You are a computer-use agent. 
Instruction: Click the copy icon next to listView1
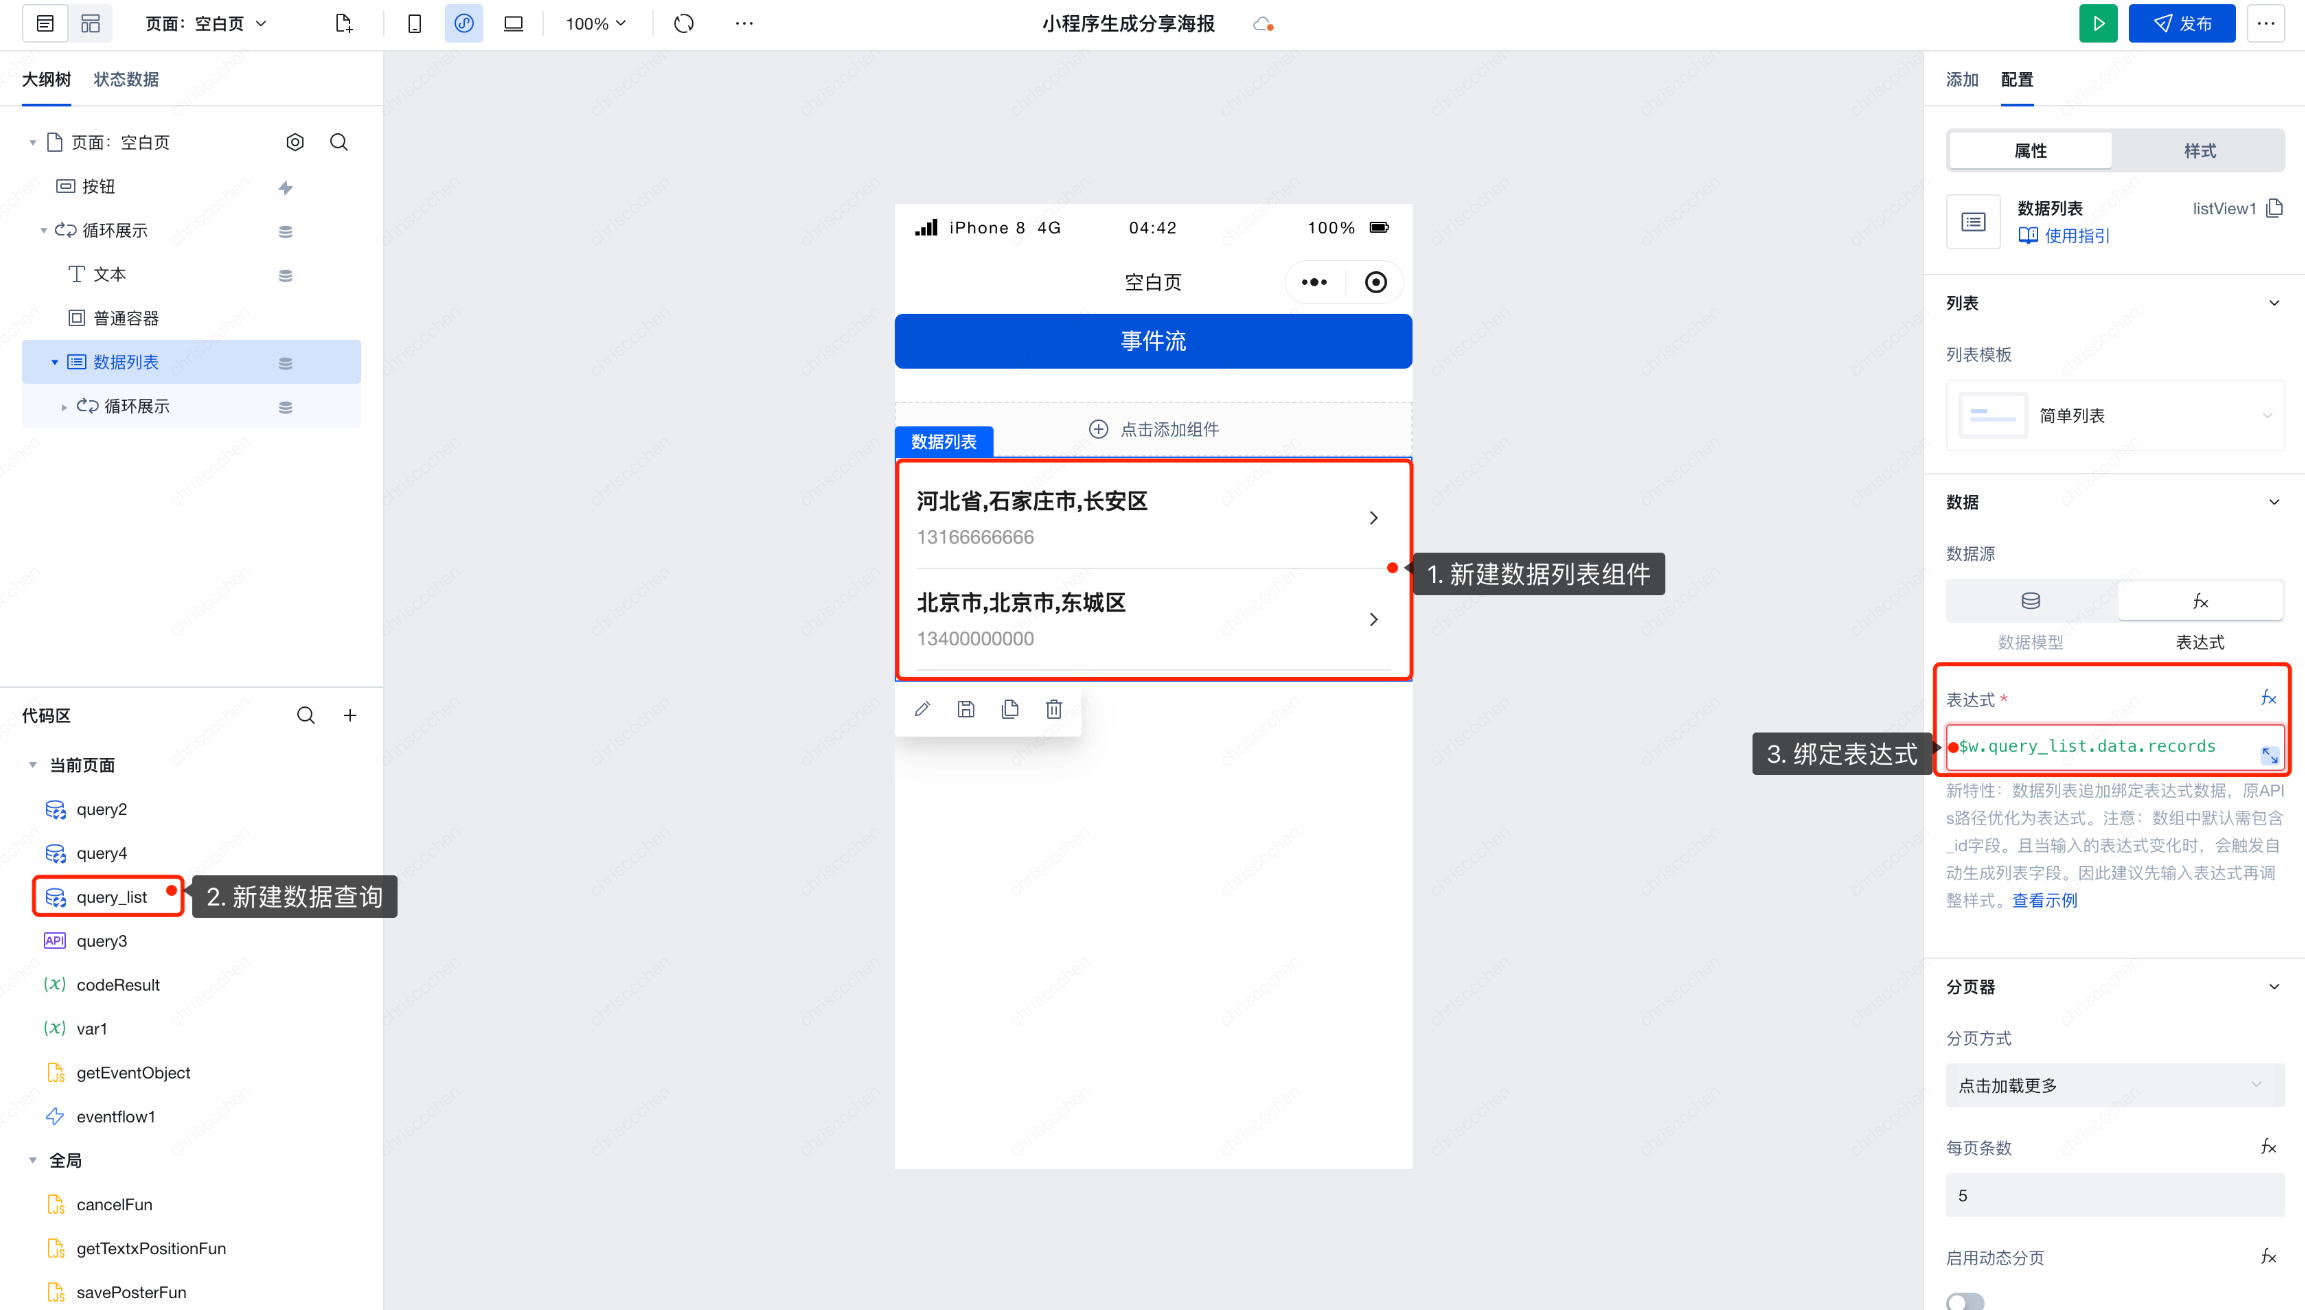coord(2275,208)
